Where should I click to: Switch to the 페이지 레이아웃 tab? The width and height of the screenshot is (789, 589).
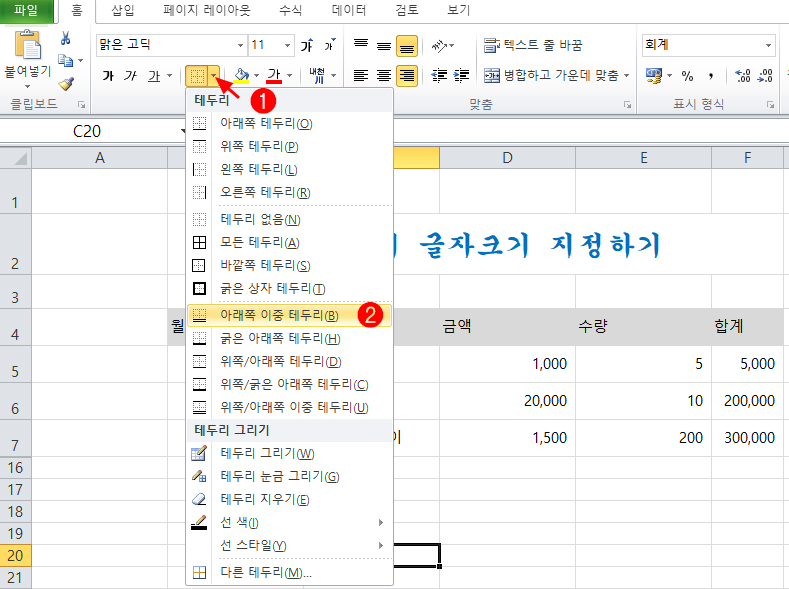tap(206, 11)
